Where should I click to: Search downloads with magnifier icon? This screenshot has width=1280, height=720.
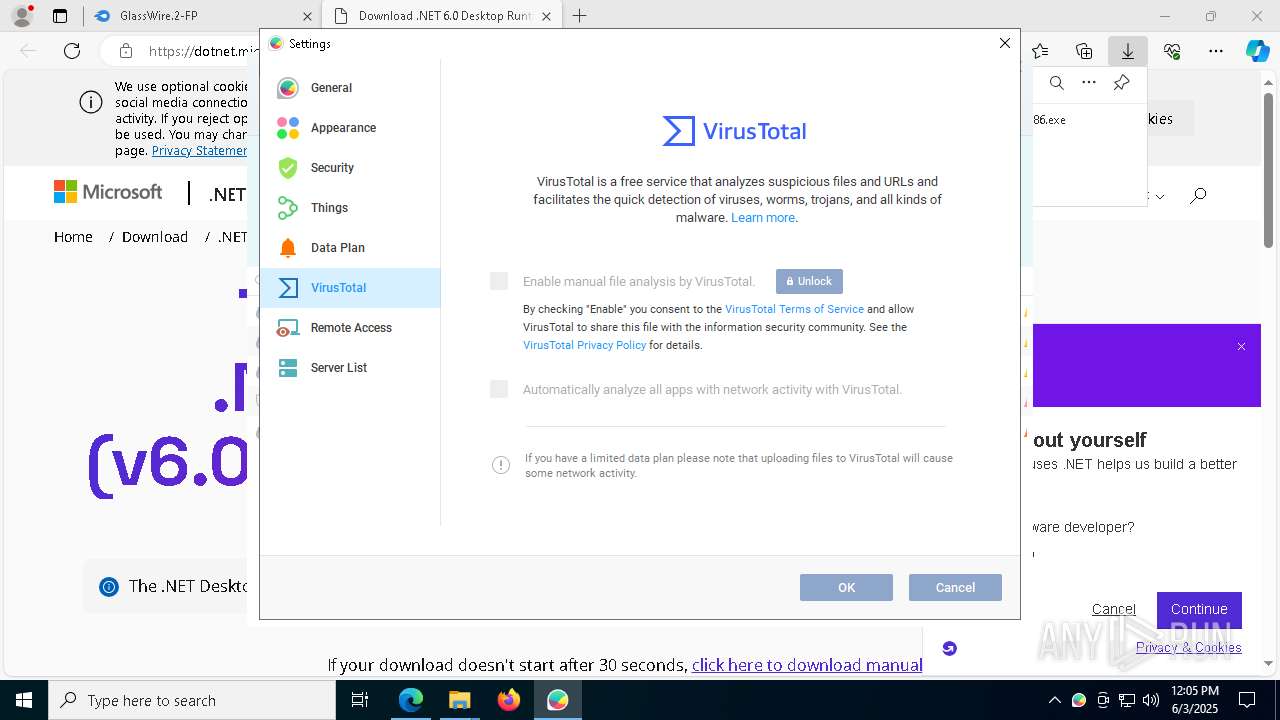[1057, 83]
